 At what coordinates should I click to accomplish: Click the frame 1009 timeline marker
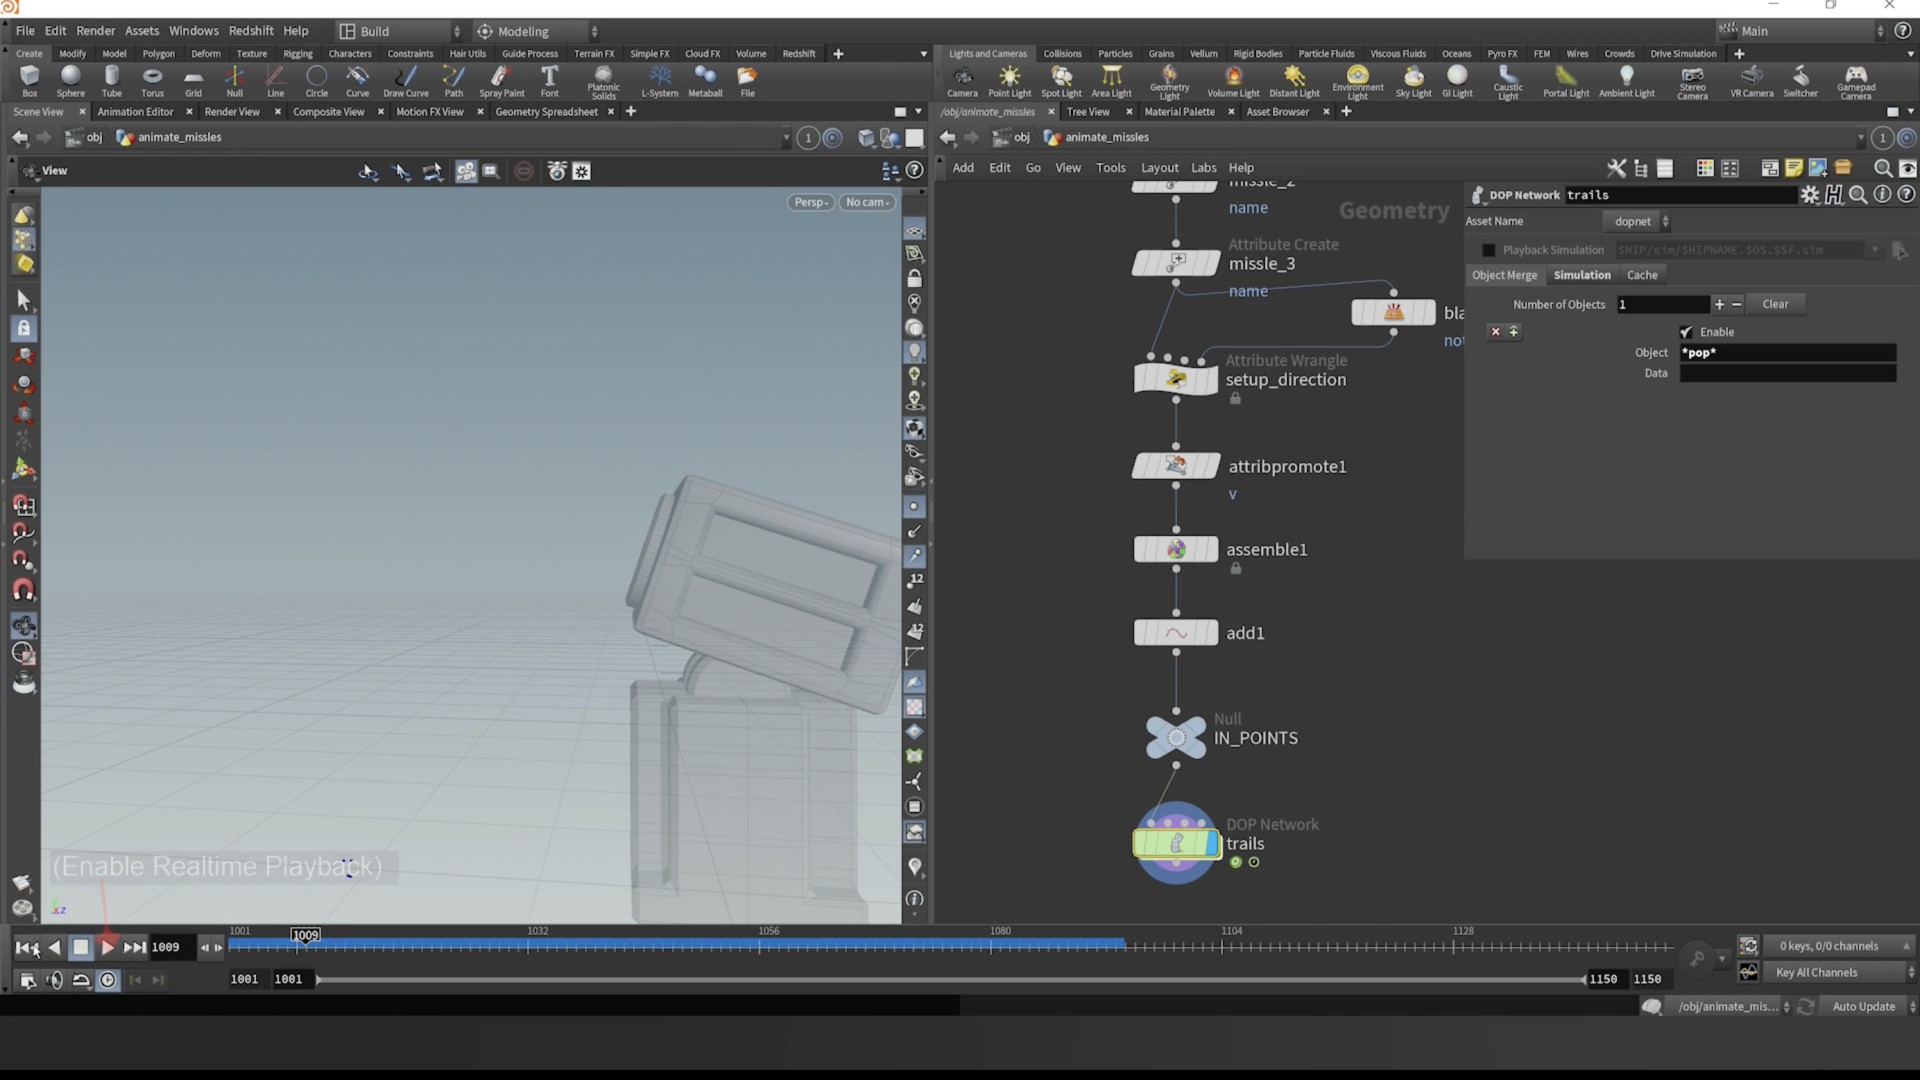tap(305, 935)
